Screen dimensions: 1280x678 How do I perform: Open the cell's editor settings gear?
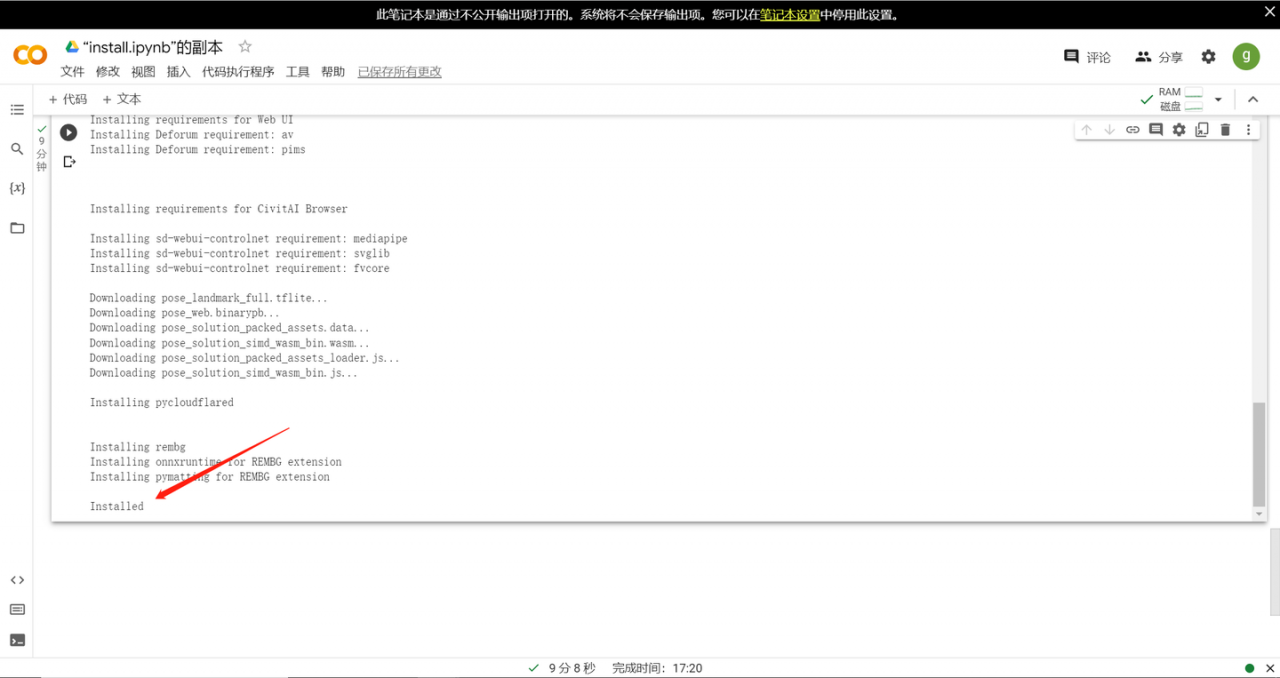coord(1179,130)
